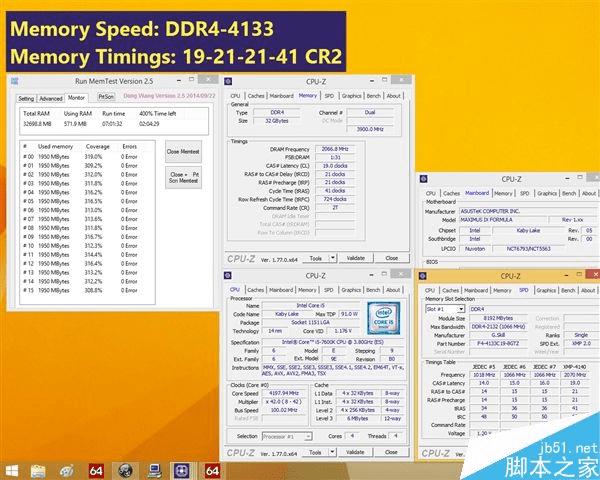Screen dimensions: 600x480
Task: Click the first red 64 taskbar icon
Action: pos(96,470)
